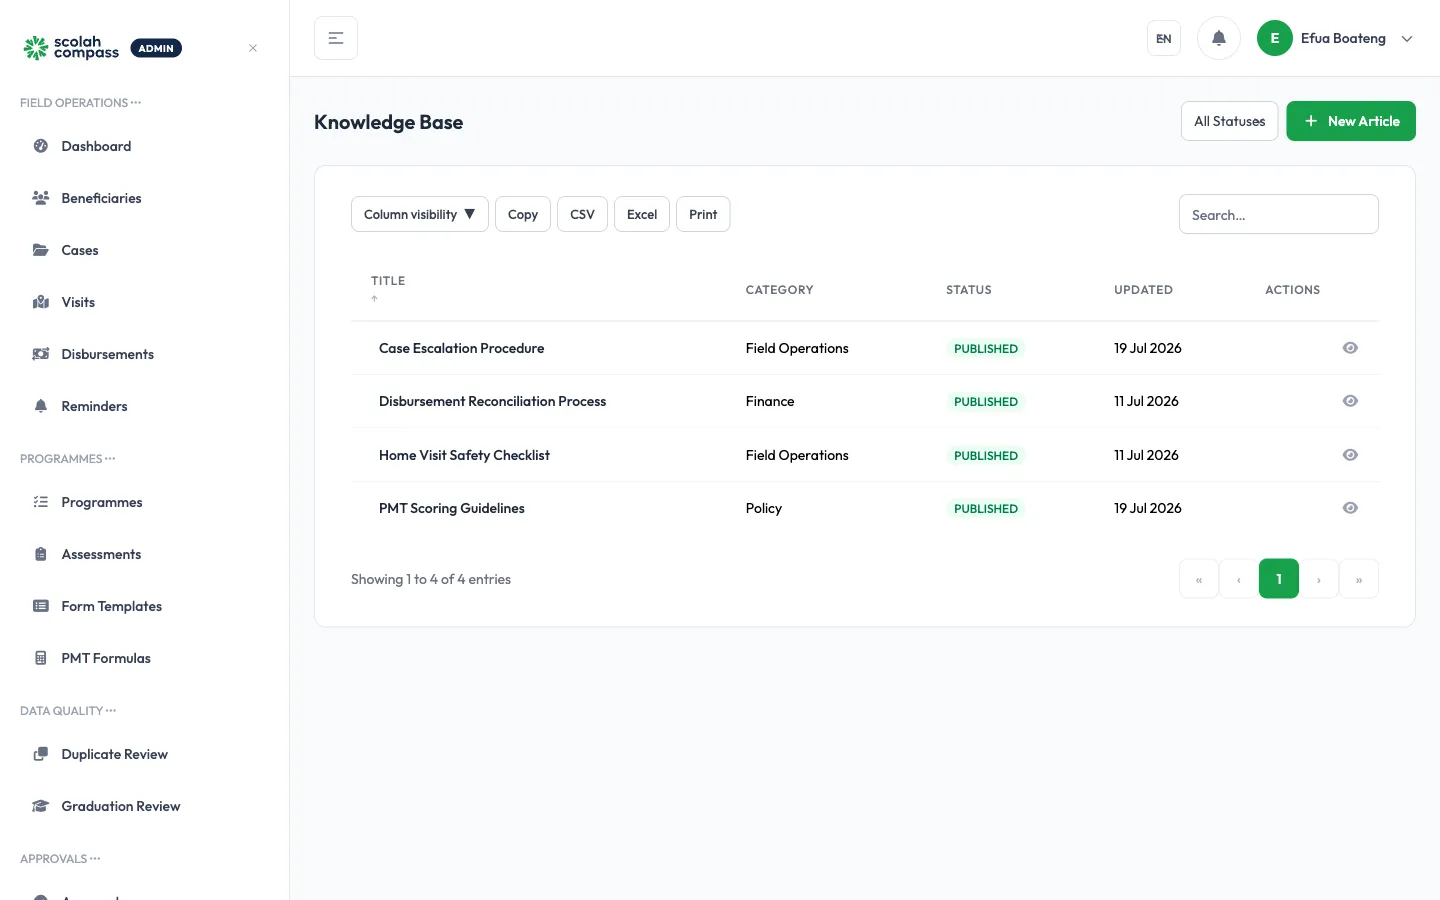View the Case Escalation Procedure article (eye icon)
The height and width of the screenshot is (900, 1440).
point(1350,348)
